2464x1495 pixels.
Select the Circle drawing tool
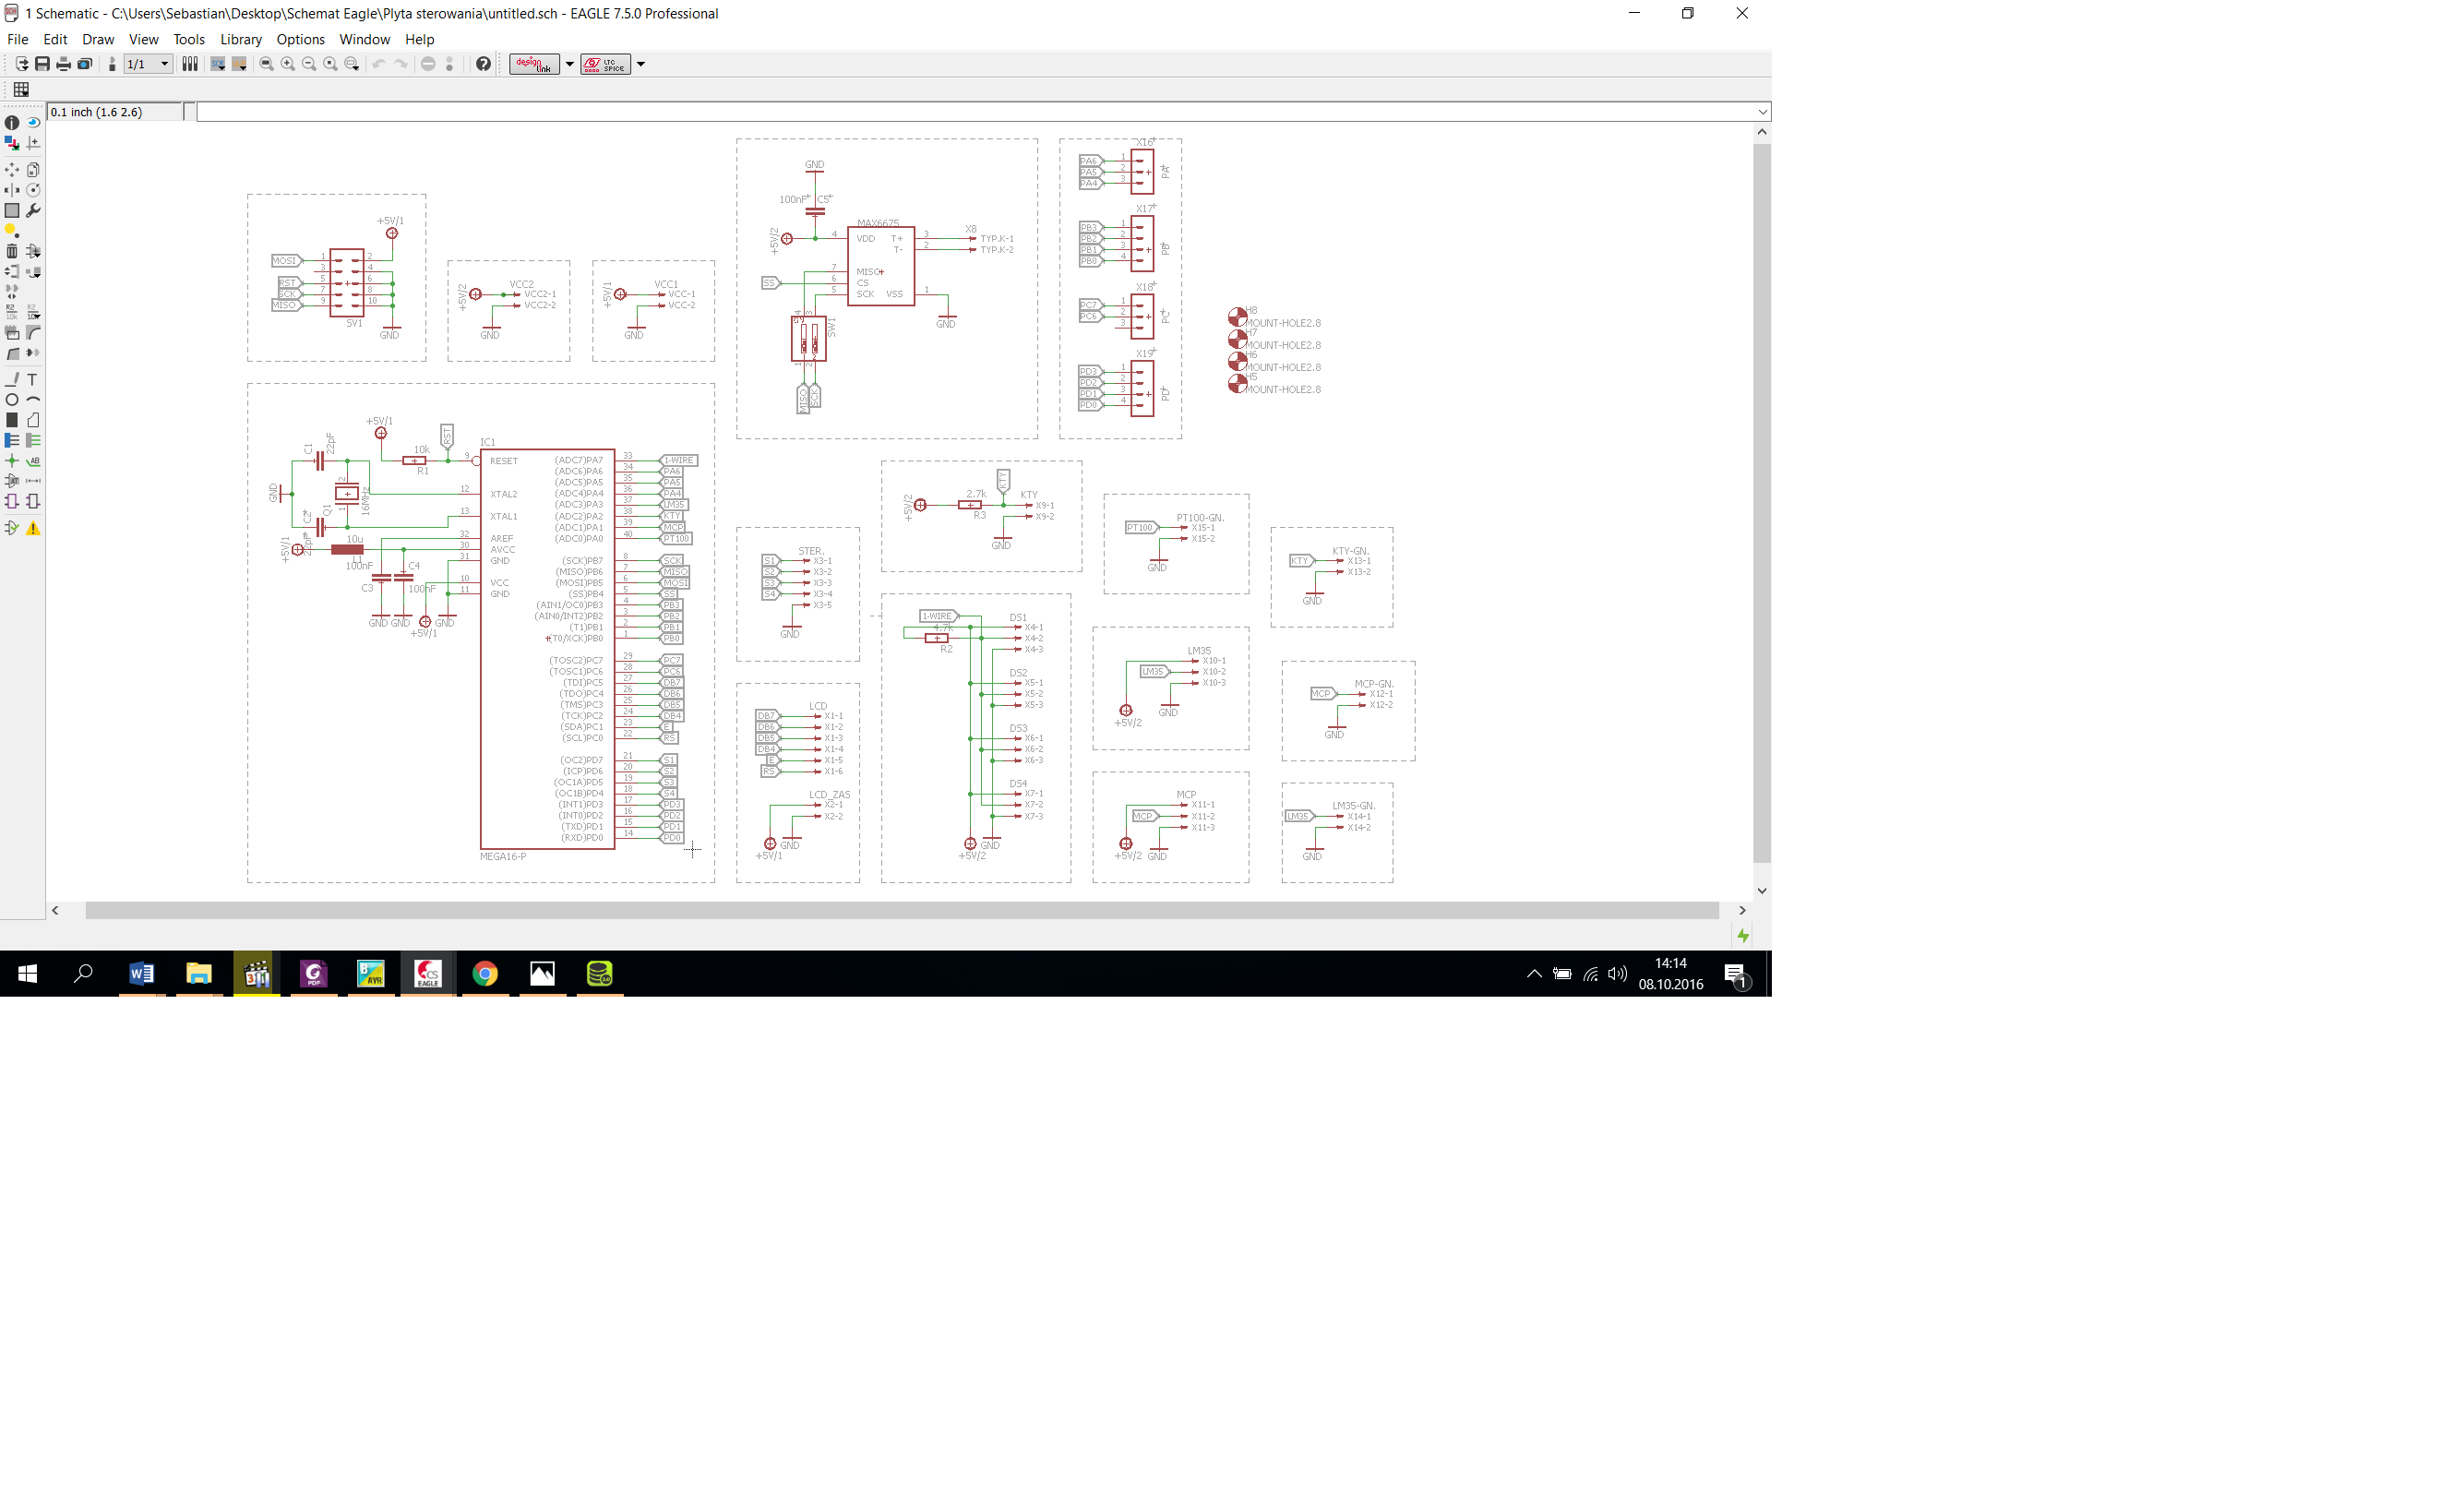coord(12,400)
